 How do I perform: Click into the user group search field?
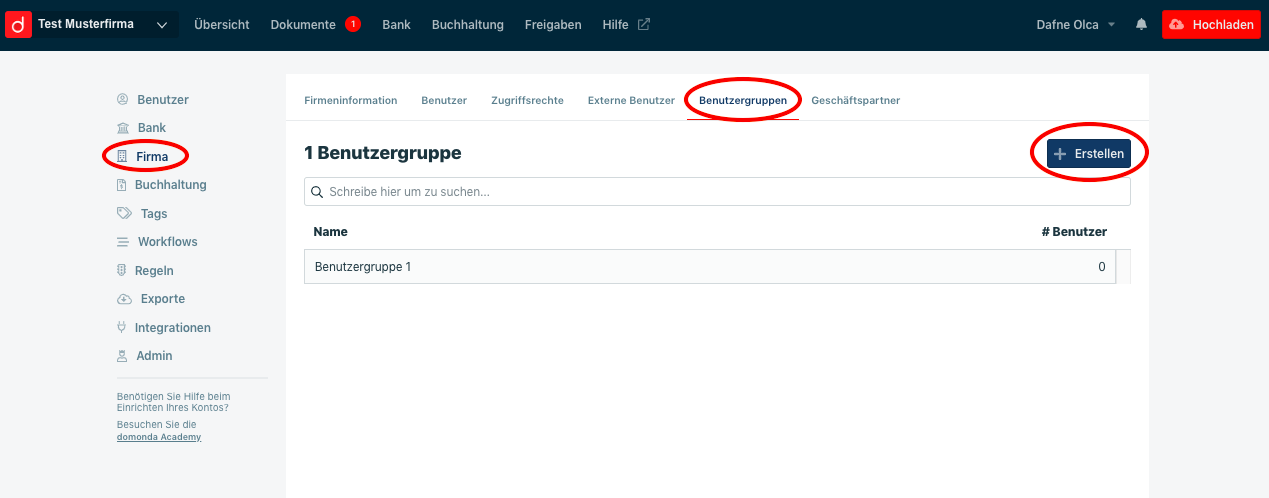click(717, 191)
